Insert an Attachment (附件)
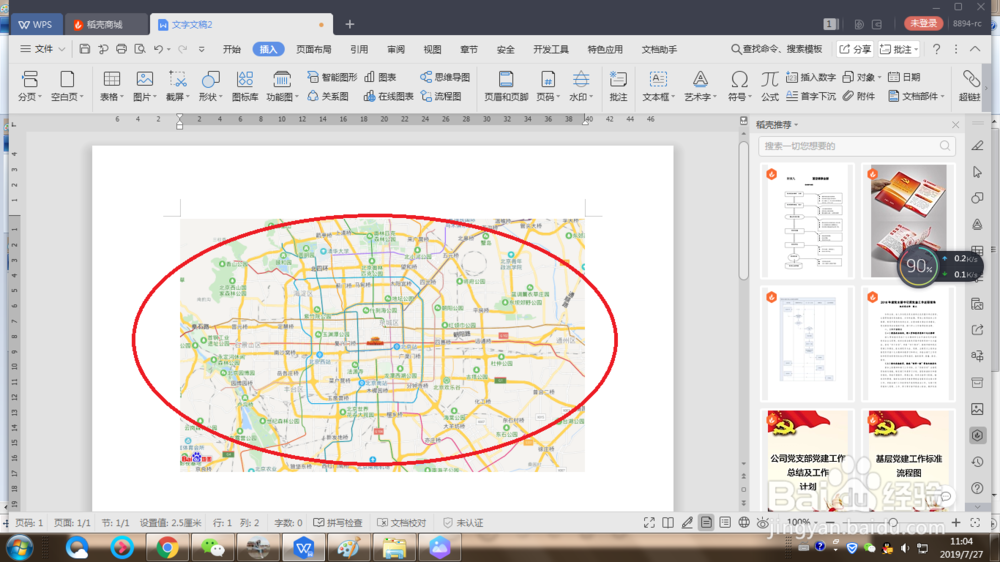 pos(858,96)
